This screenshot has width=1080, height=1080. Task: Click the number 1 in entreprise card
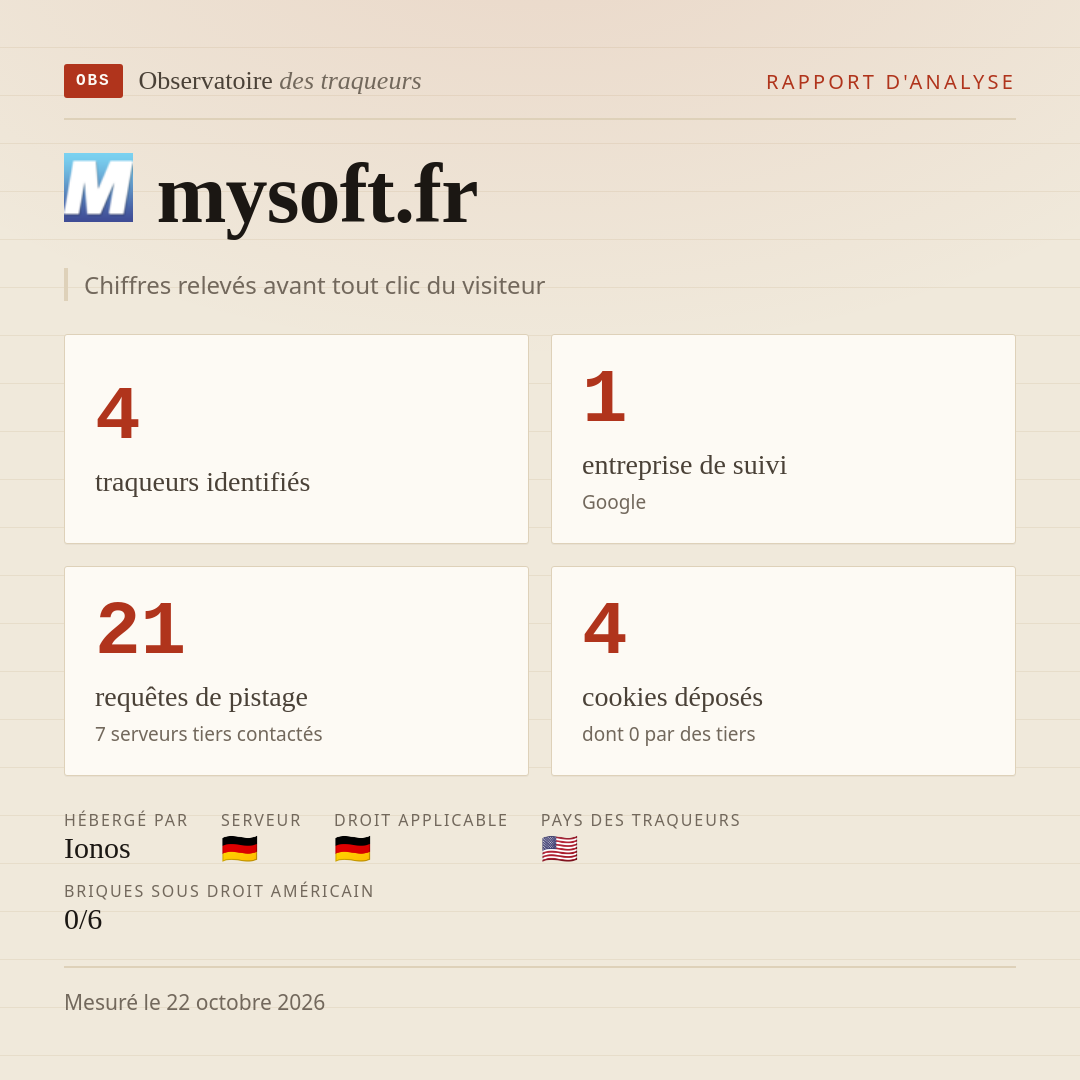click(x=604, y=397)
